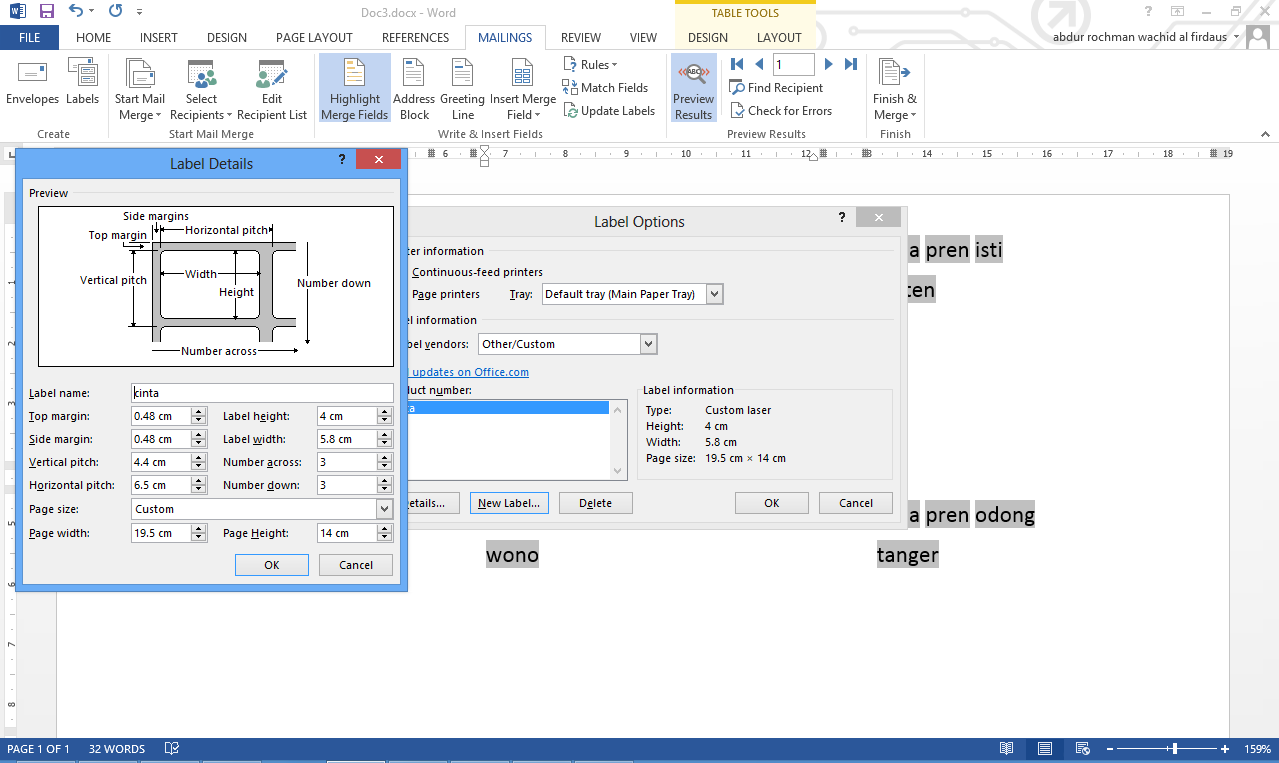Open the Envelopes tool
The width and height of the screenshot is (1279, 763).
click(x=32, y=88)
